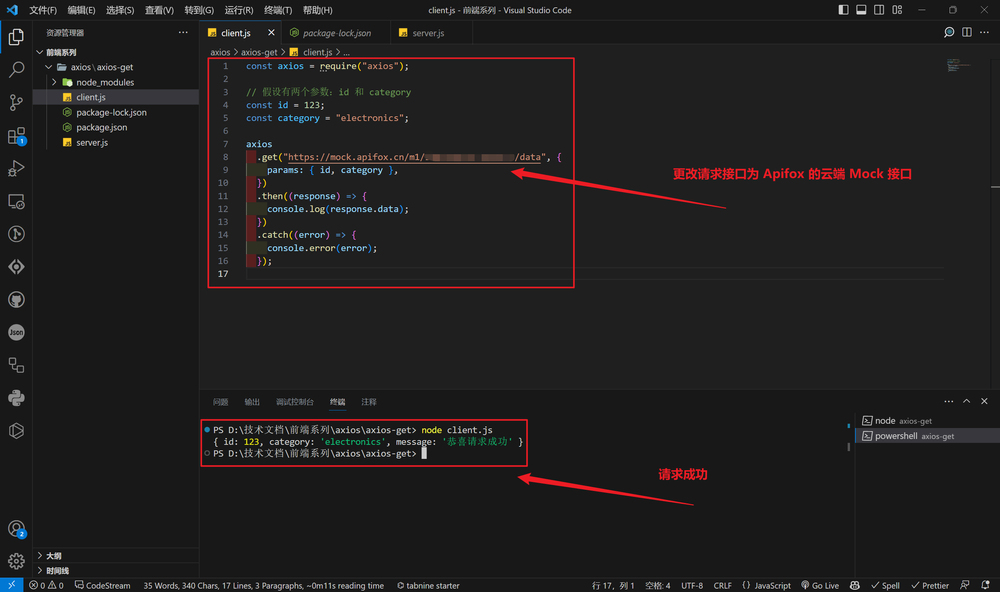This screenshot has height=592, width=1000.
Task: Switch to the 输出 panel tab
Action: pyautogui.click(x=252, y=402)
